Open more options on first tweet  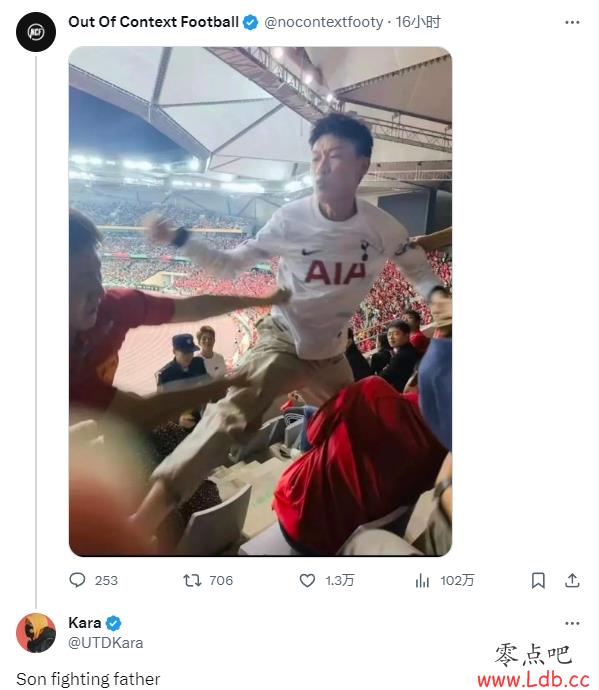(x=572, y=22)
